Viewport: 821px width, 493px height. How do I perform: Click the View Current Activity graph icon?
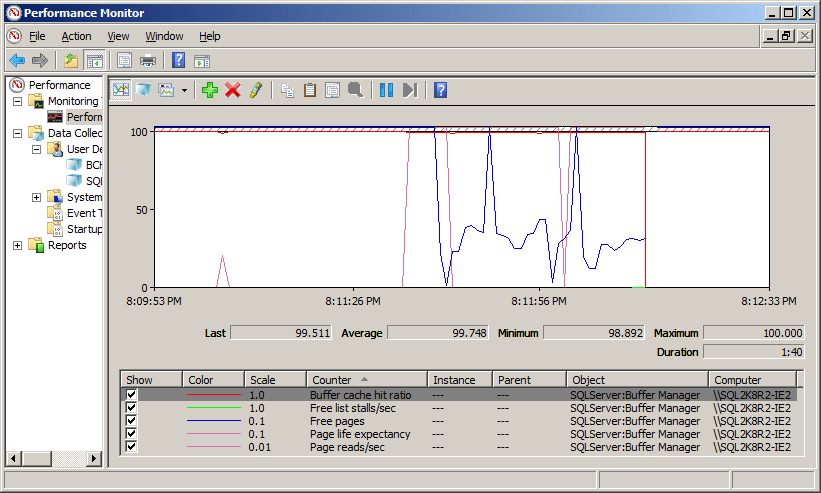(121, 90)
